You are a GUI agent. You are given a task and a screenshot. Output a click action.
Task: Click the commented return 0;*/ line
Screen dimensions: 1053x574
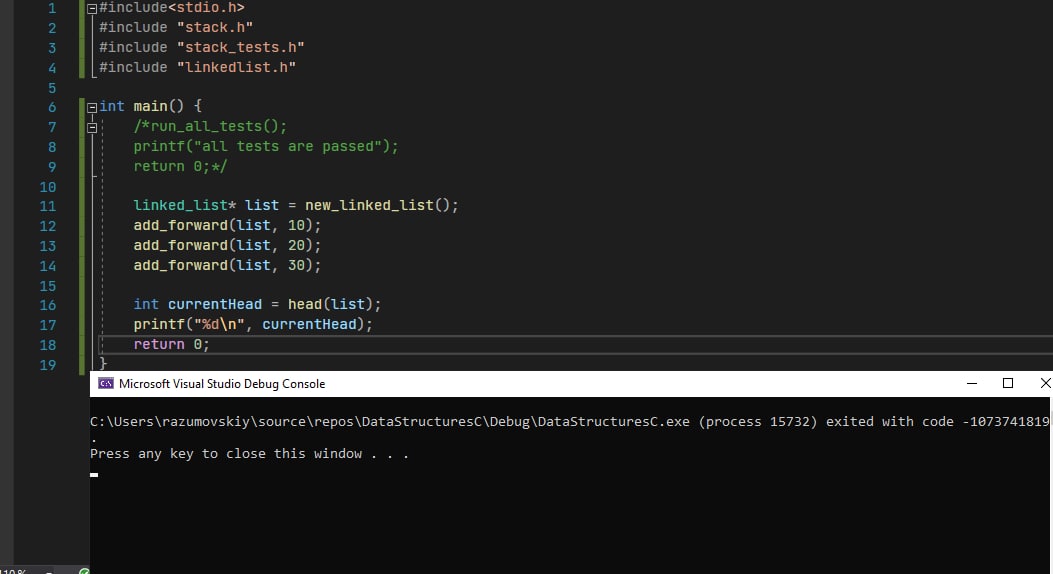point(180,166)
